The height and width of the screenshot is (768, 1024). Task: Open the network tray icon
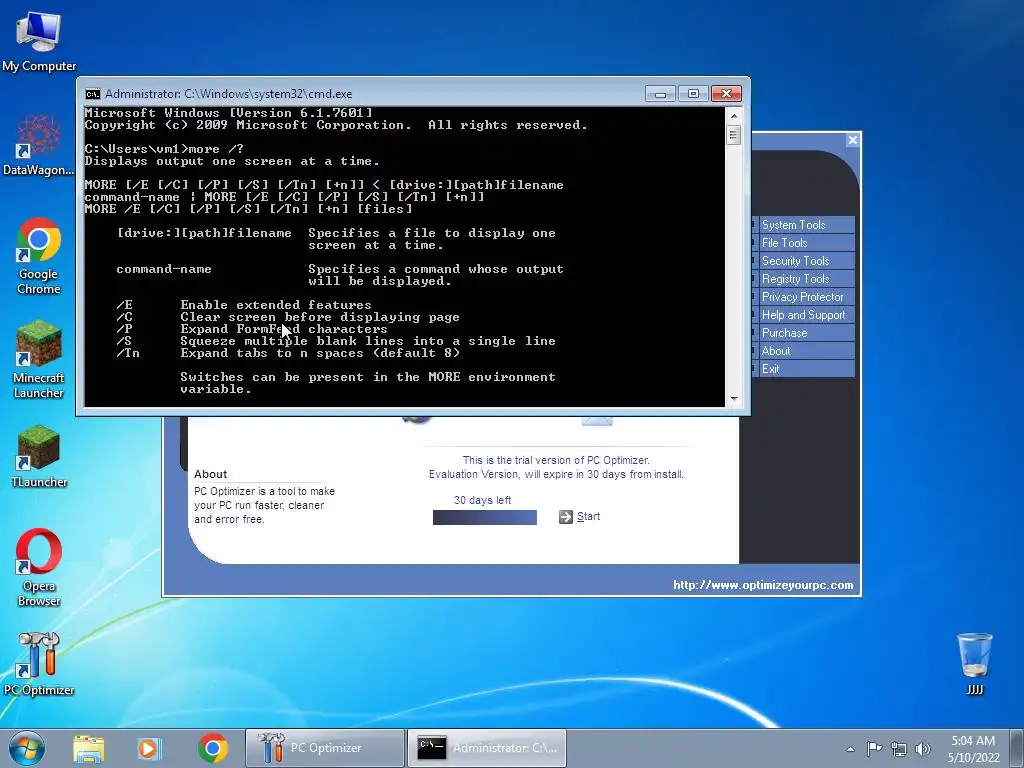899,748
